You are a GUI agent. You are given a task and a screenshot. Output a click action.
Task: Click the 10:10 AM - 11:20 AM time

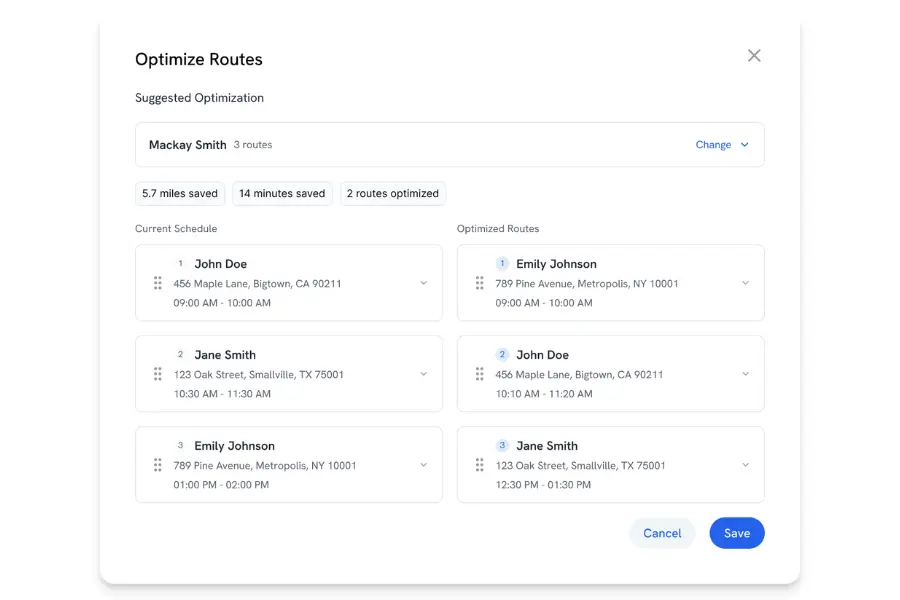point(544,394)
